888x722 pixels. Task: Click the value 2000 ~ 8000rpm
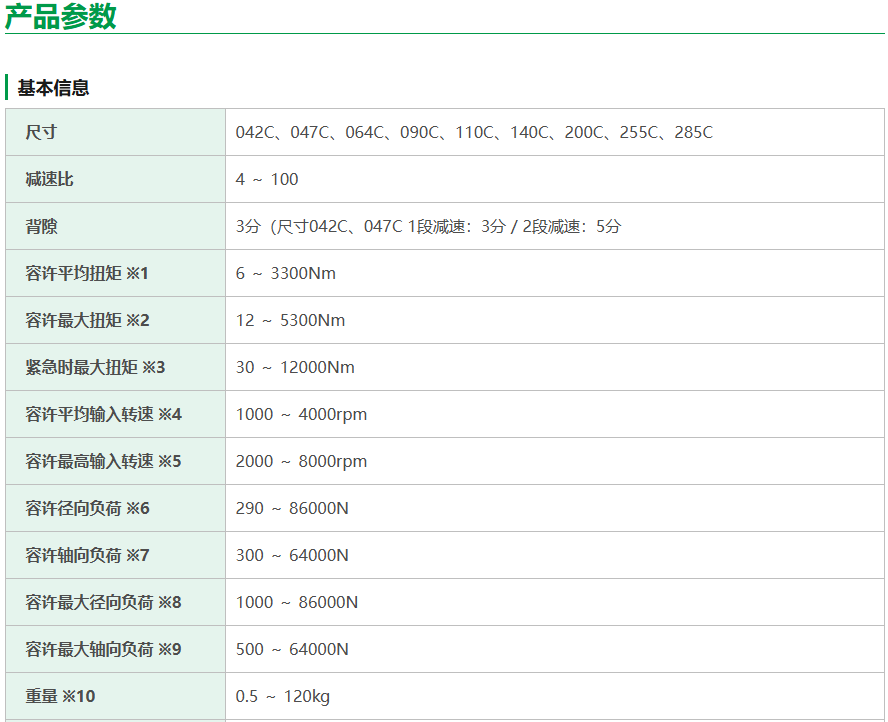click(x=301, y=461)
